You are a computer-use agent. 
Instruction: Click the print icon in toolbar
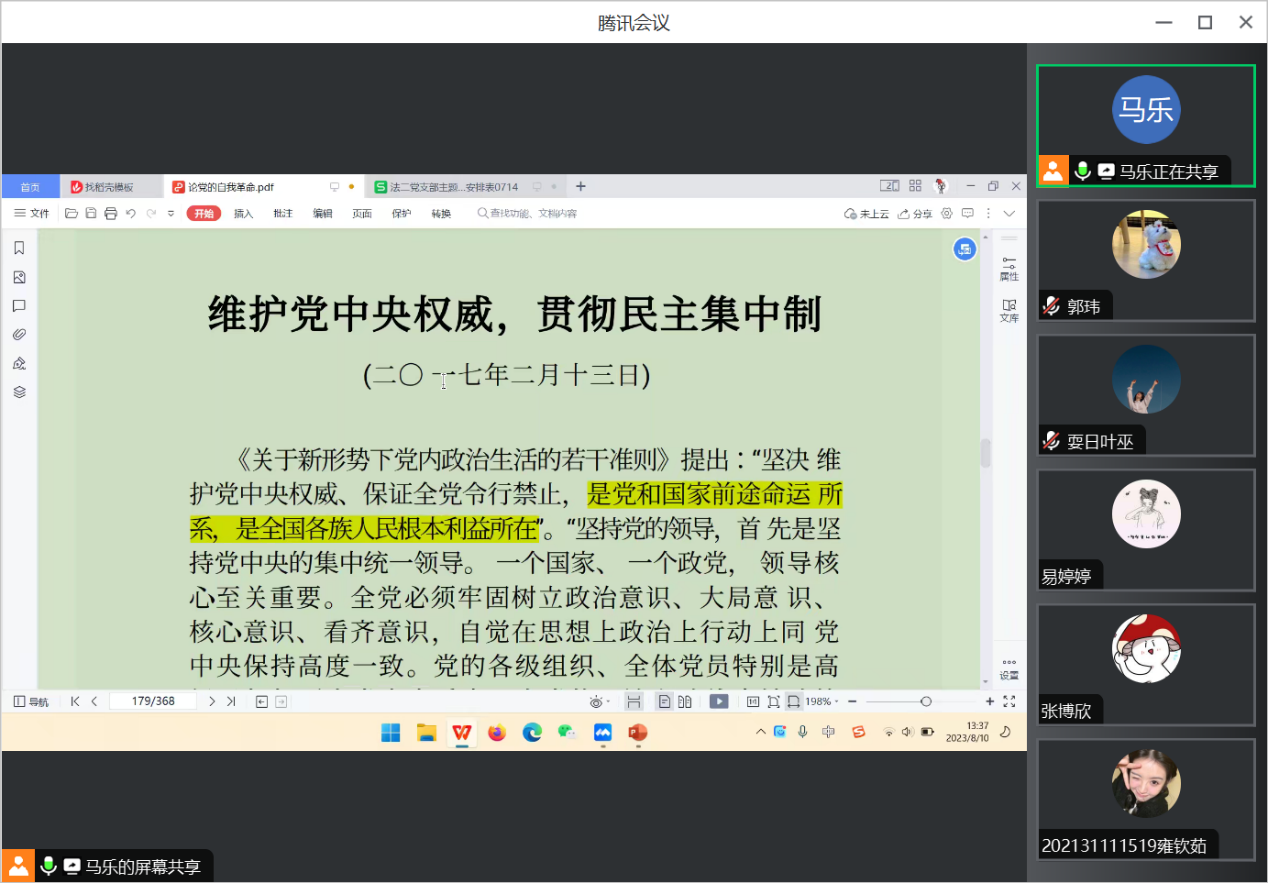[x=111, y=213]
